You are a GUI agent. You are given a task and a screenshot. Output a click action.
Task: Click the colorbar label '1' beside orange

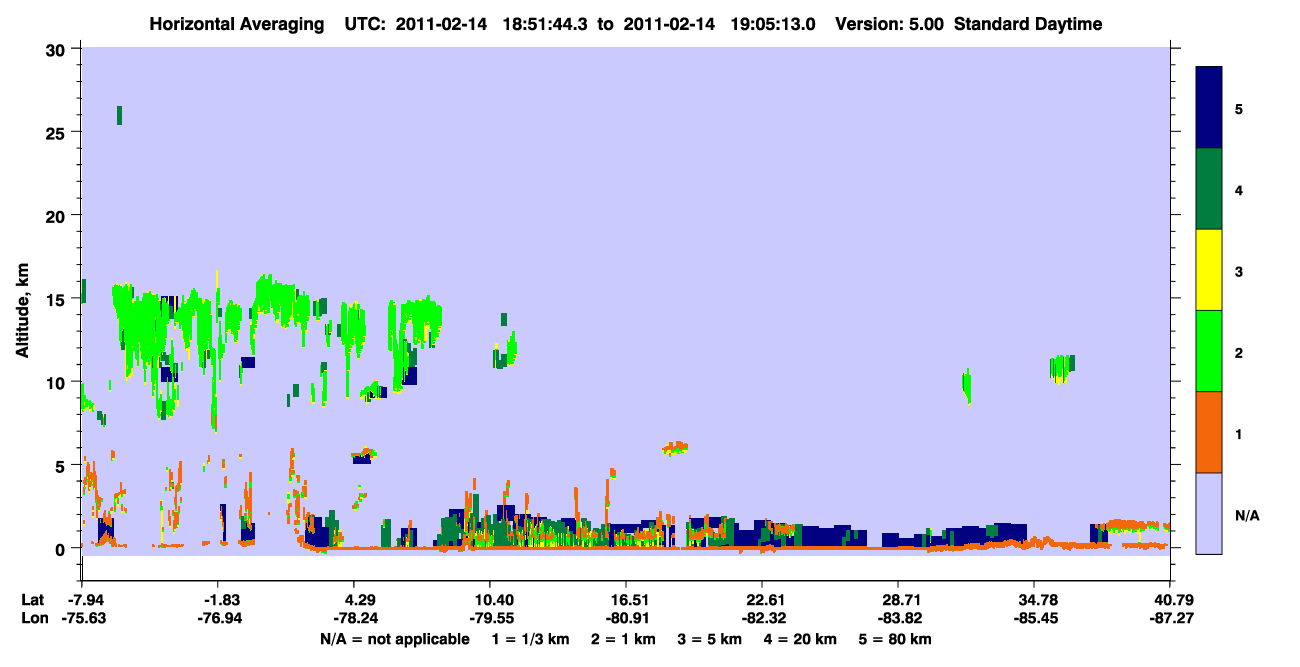1239,433
